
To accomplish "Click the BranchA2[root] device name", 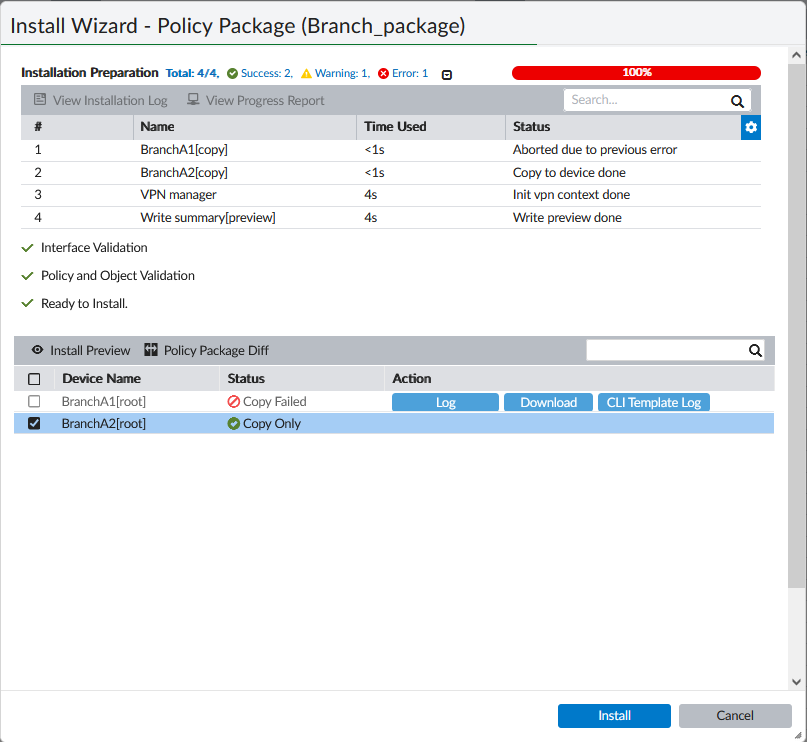I will [103, 423].
